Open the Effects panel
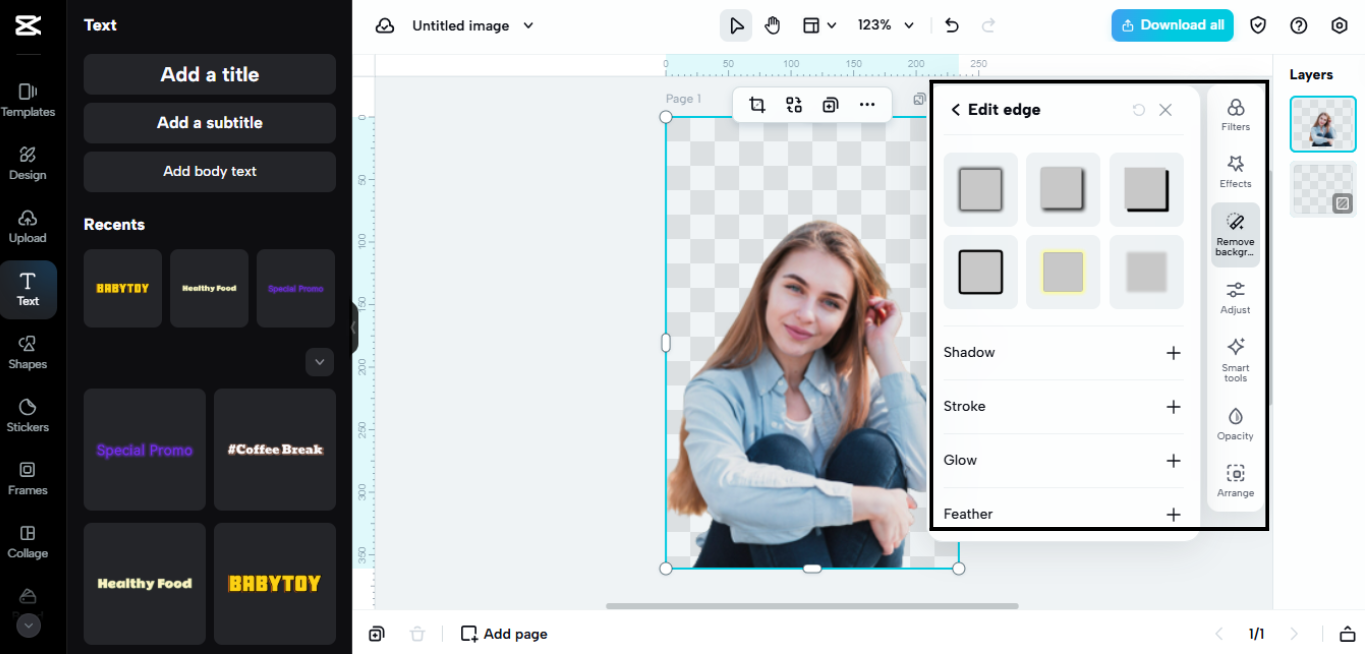This screenshot has width=1365, height=654. [1235, 172]
